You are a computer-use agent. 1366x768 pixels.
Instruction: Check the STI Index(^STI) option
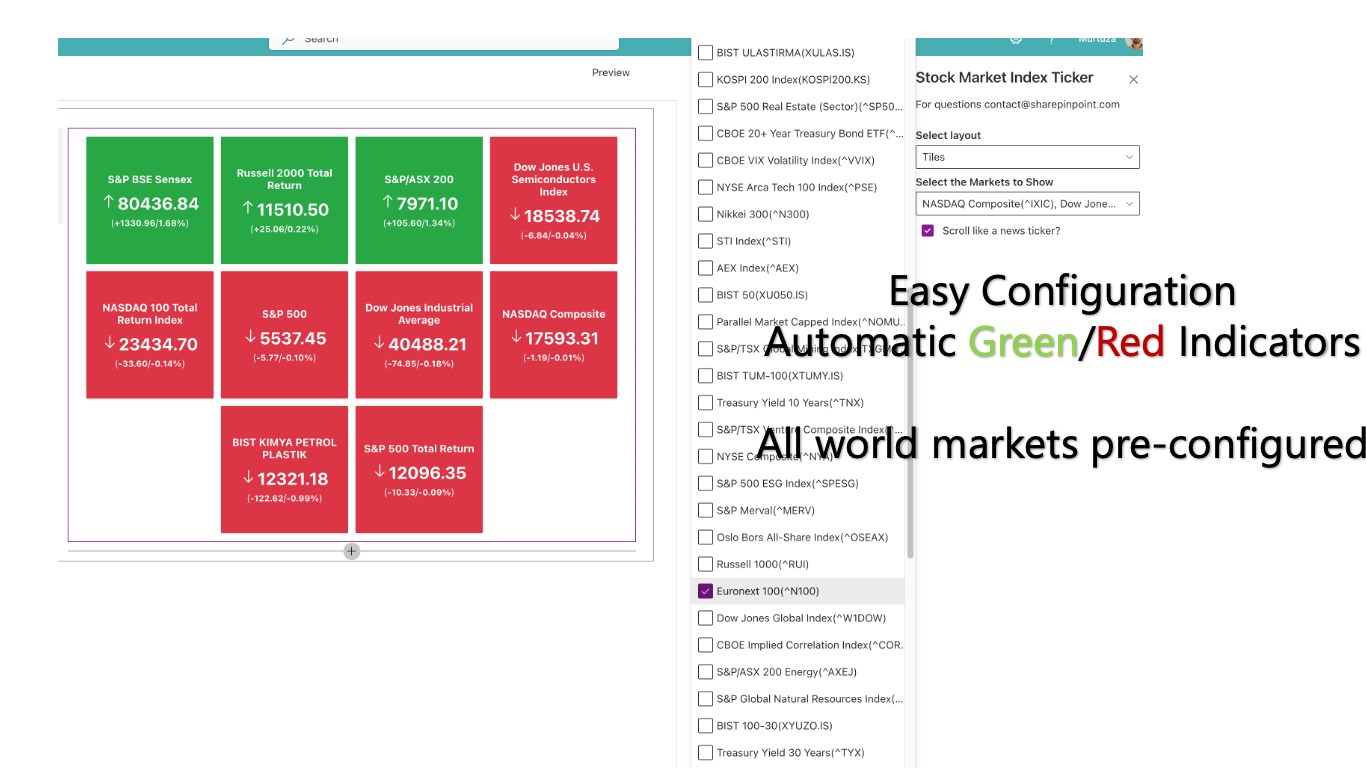(x=706, y=241)
